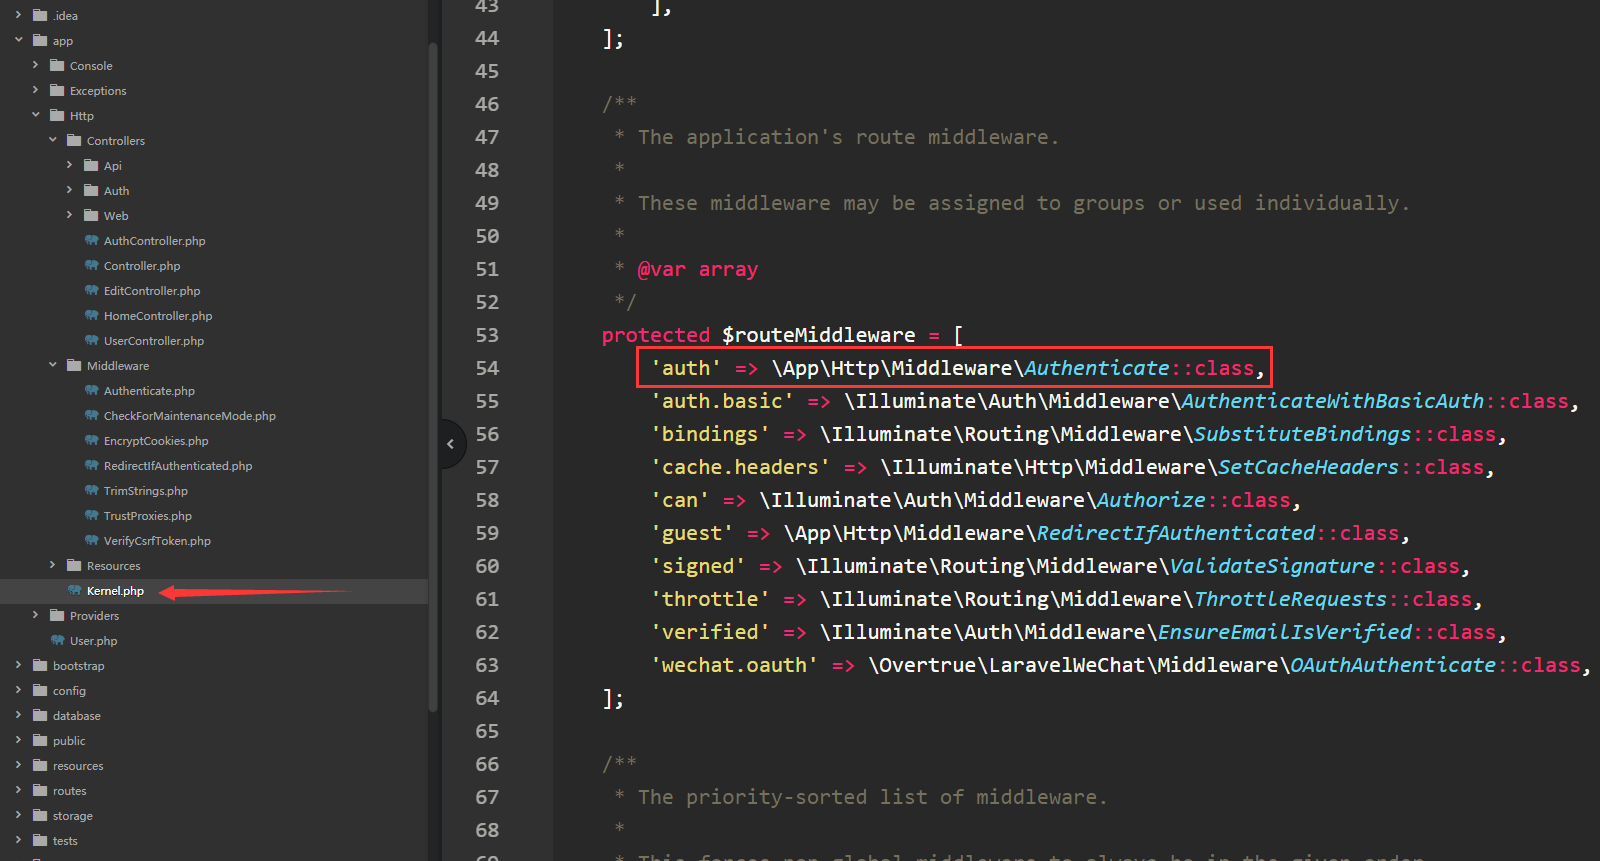Click the PHP icon of HomeController.php

point(91,315)
